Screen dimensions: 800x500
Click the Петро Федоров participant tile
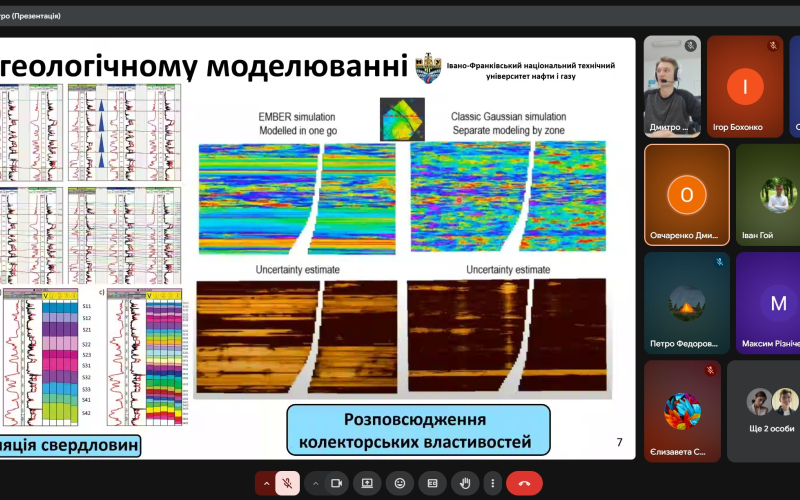[686, 302]
